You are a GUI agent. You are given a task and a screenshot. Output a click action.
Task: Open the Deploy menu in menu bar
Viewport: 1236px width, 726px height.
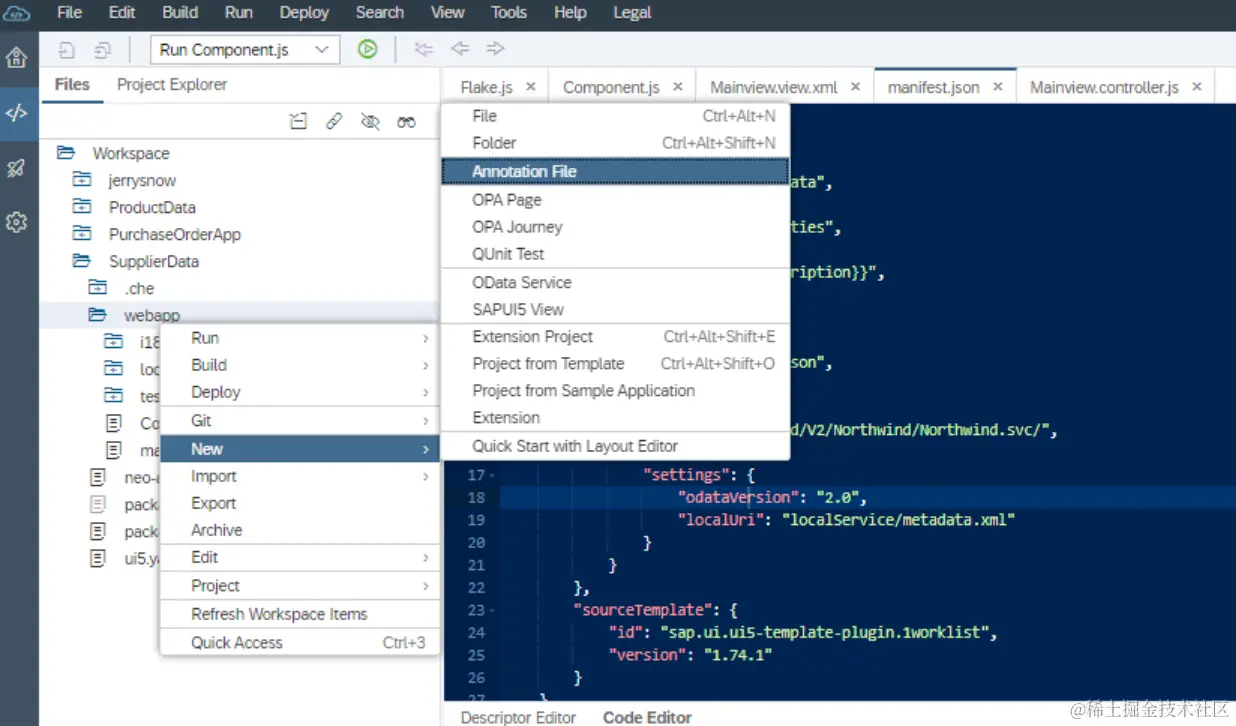(304, 13)
